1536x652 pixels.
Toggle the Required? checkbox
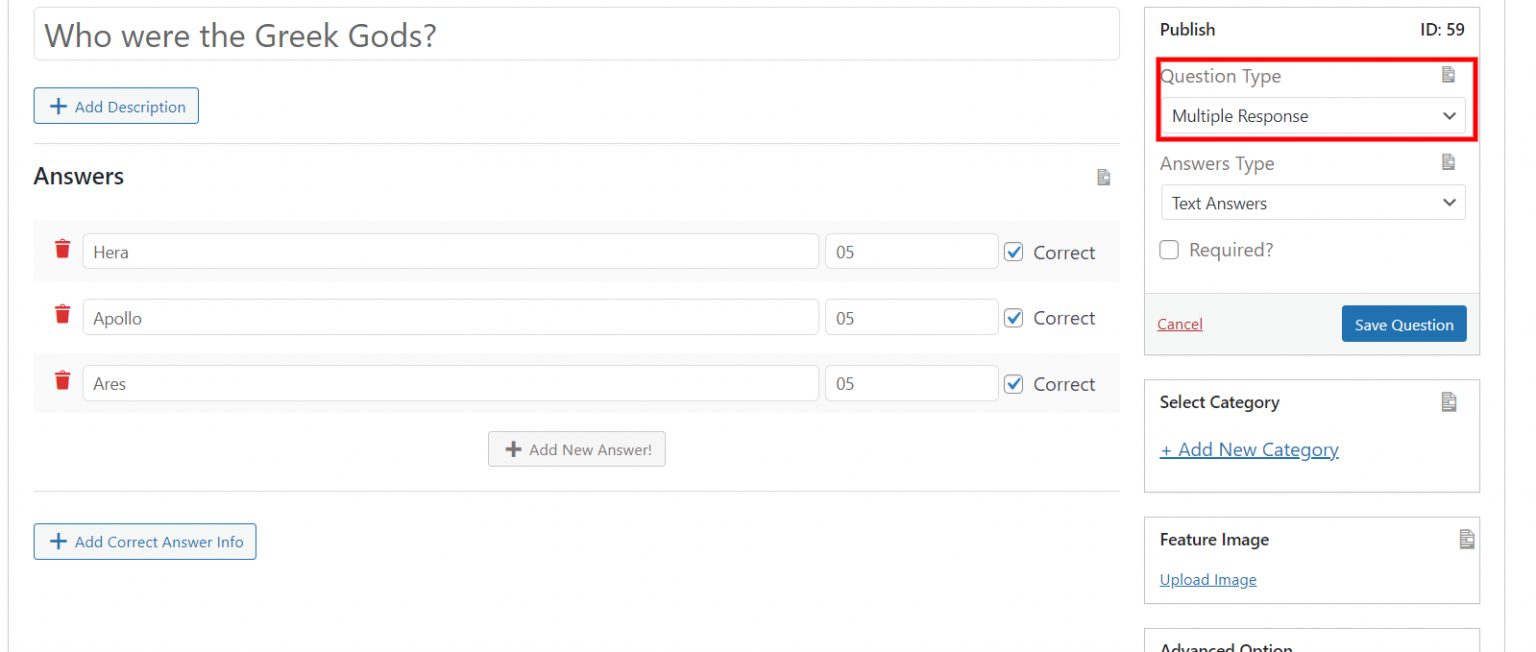tap(1169, 250)
